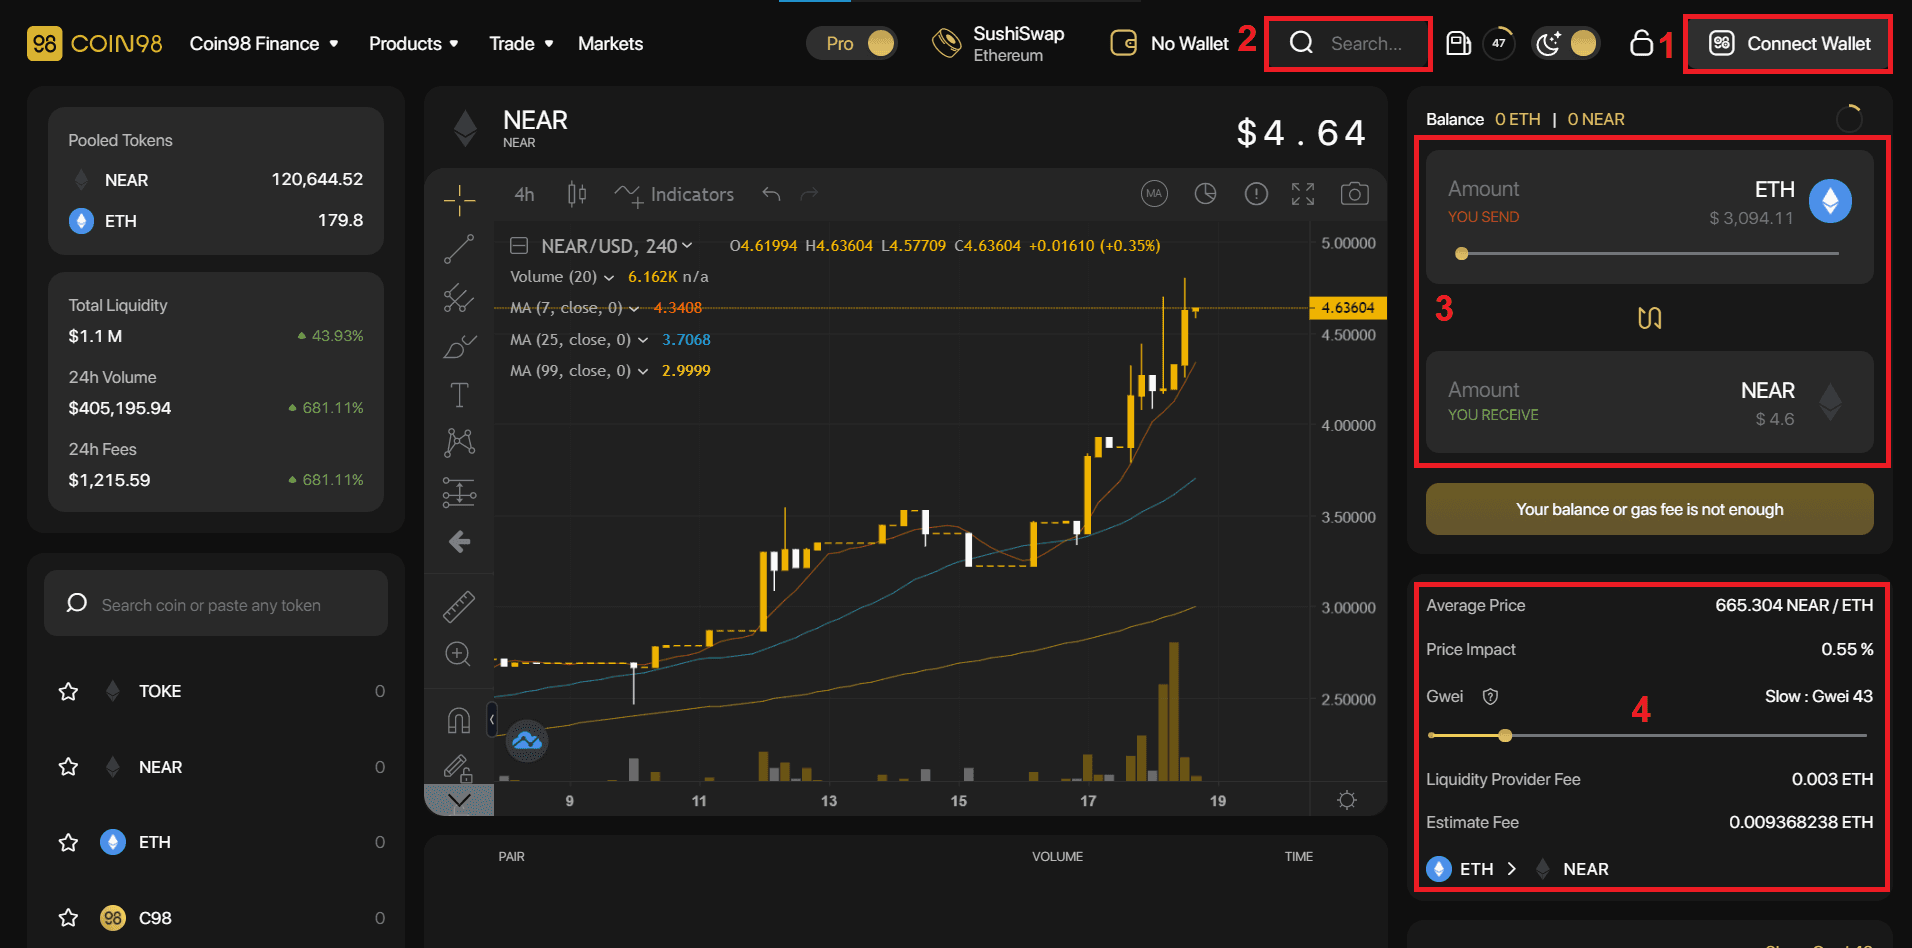The height and width of the screenshot is (948, 1912).
Task: Click the cloud chart logo badge
Action: (527, 741)
